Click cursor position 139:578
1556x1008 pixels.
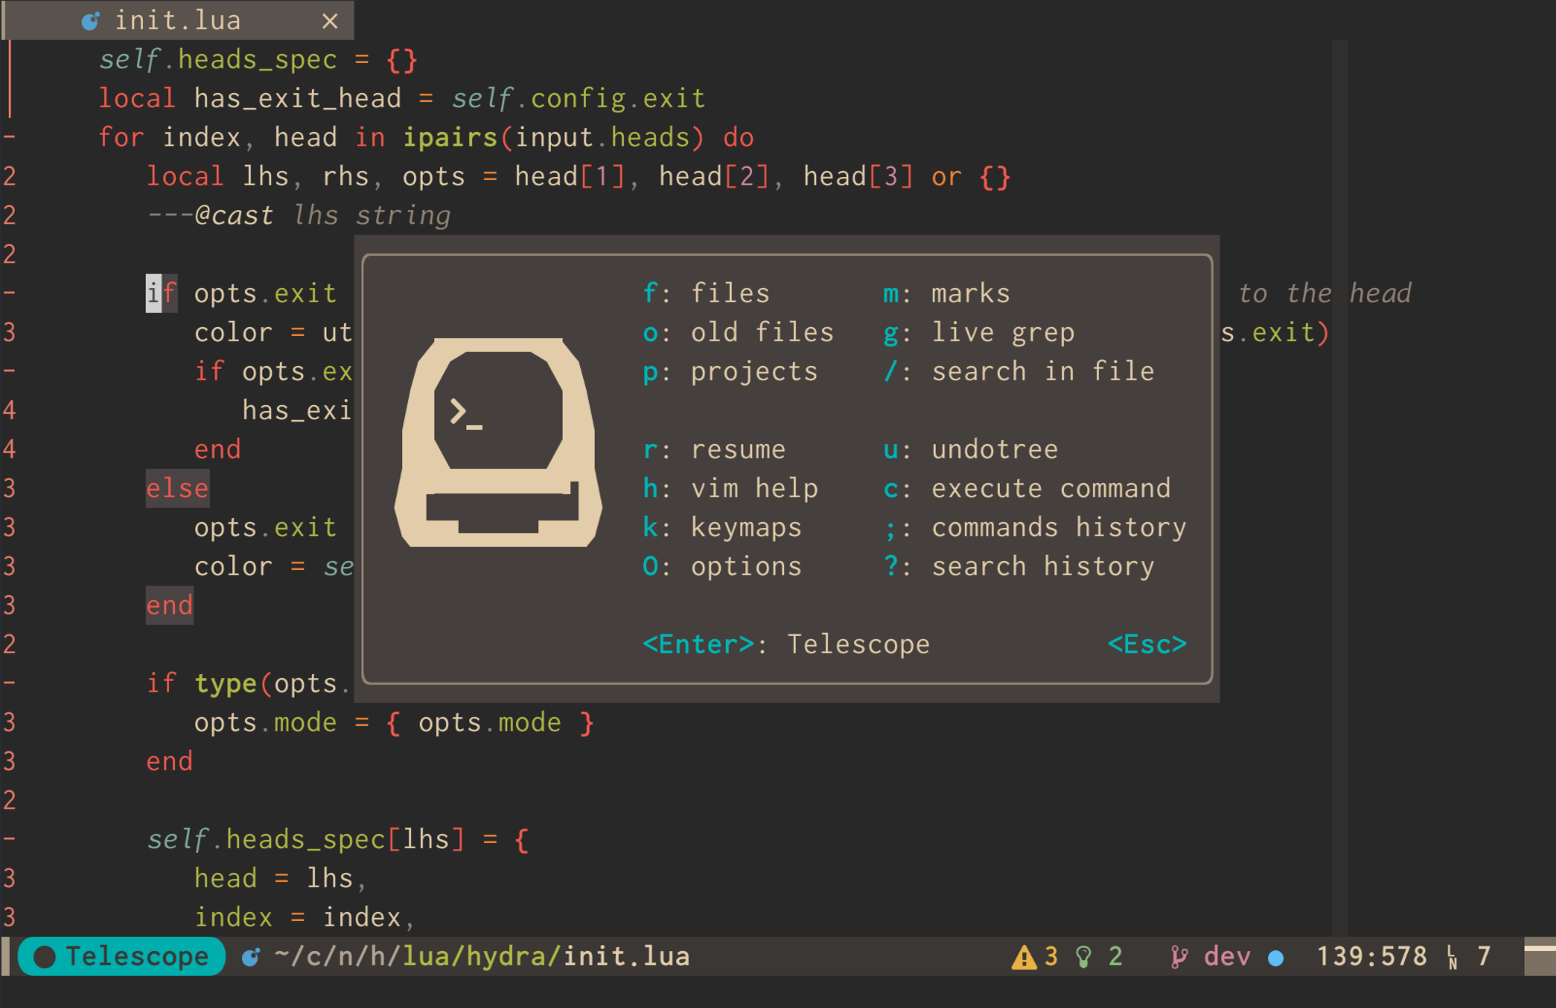tap(1371, 956)
